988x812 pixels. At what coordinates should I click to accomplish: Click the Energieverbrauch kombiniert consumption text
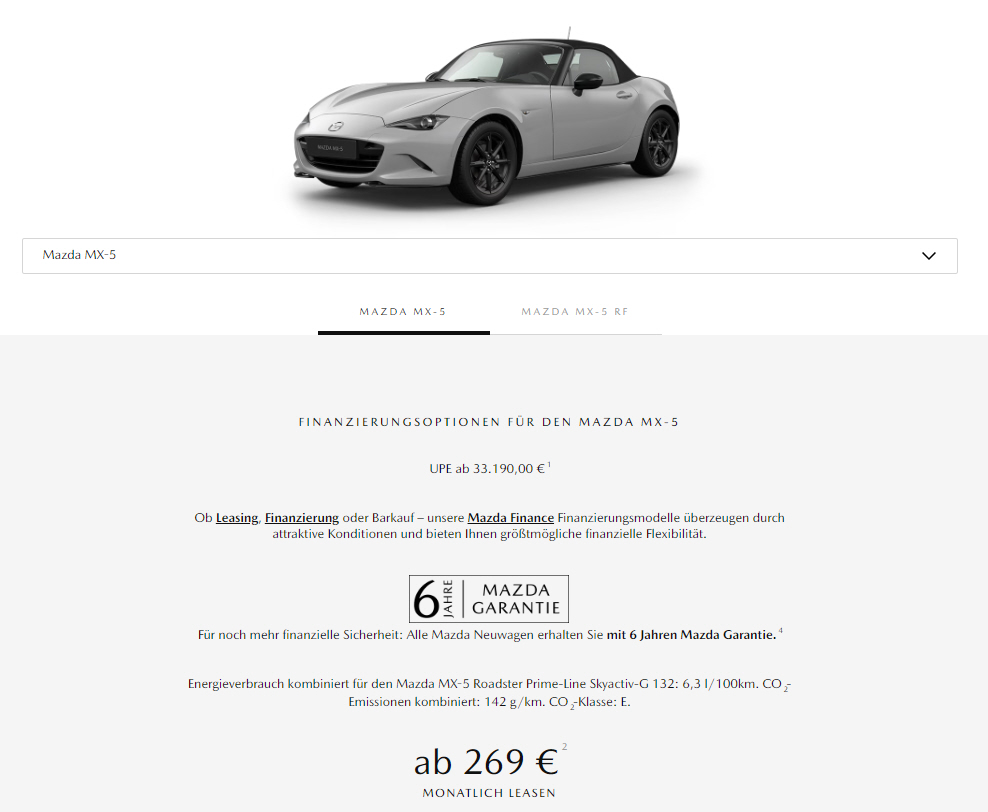(489, 693)
